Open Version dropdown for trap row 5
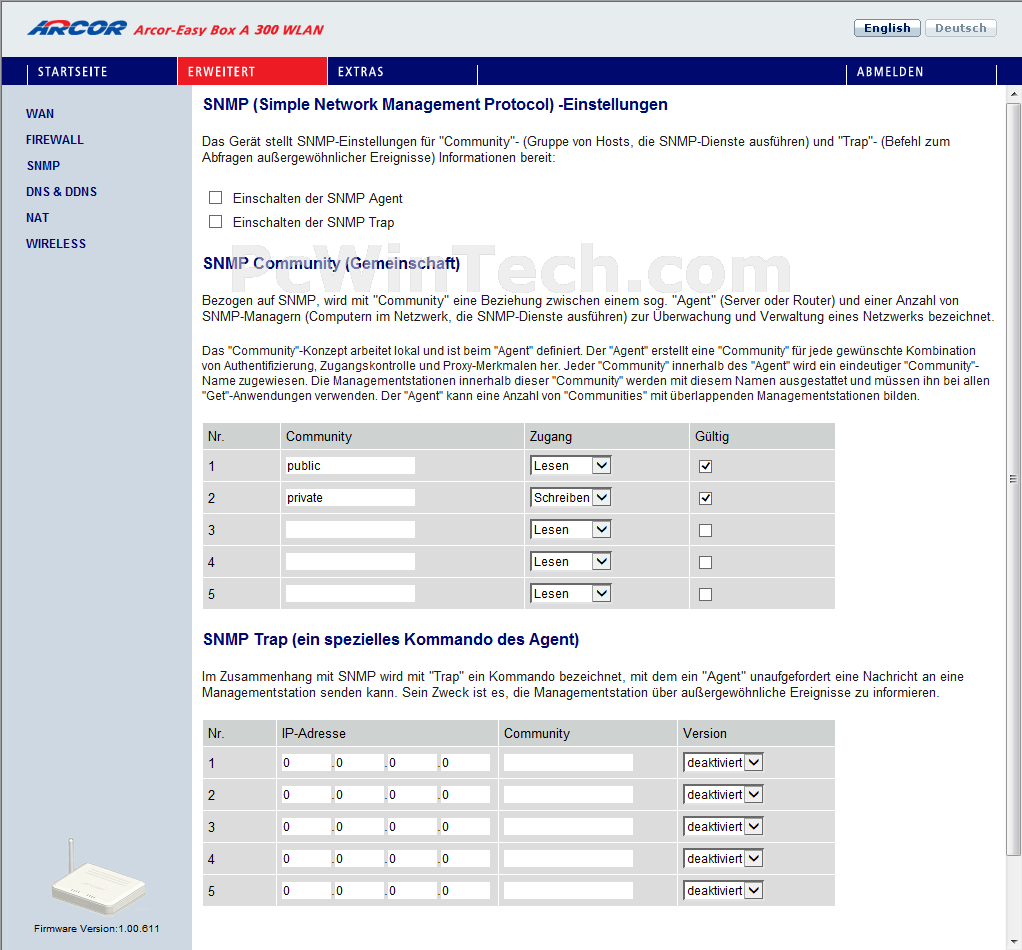The height and width of the screenshot is (950, 1022). pos(723,890)
